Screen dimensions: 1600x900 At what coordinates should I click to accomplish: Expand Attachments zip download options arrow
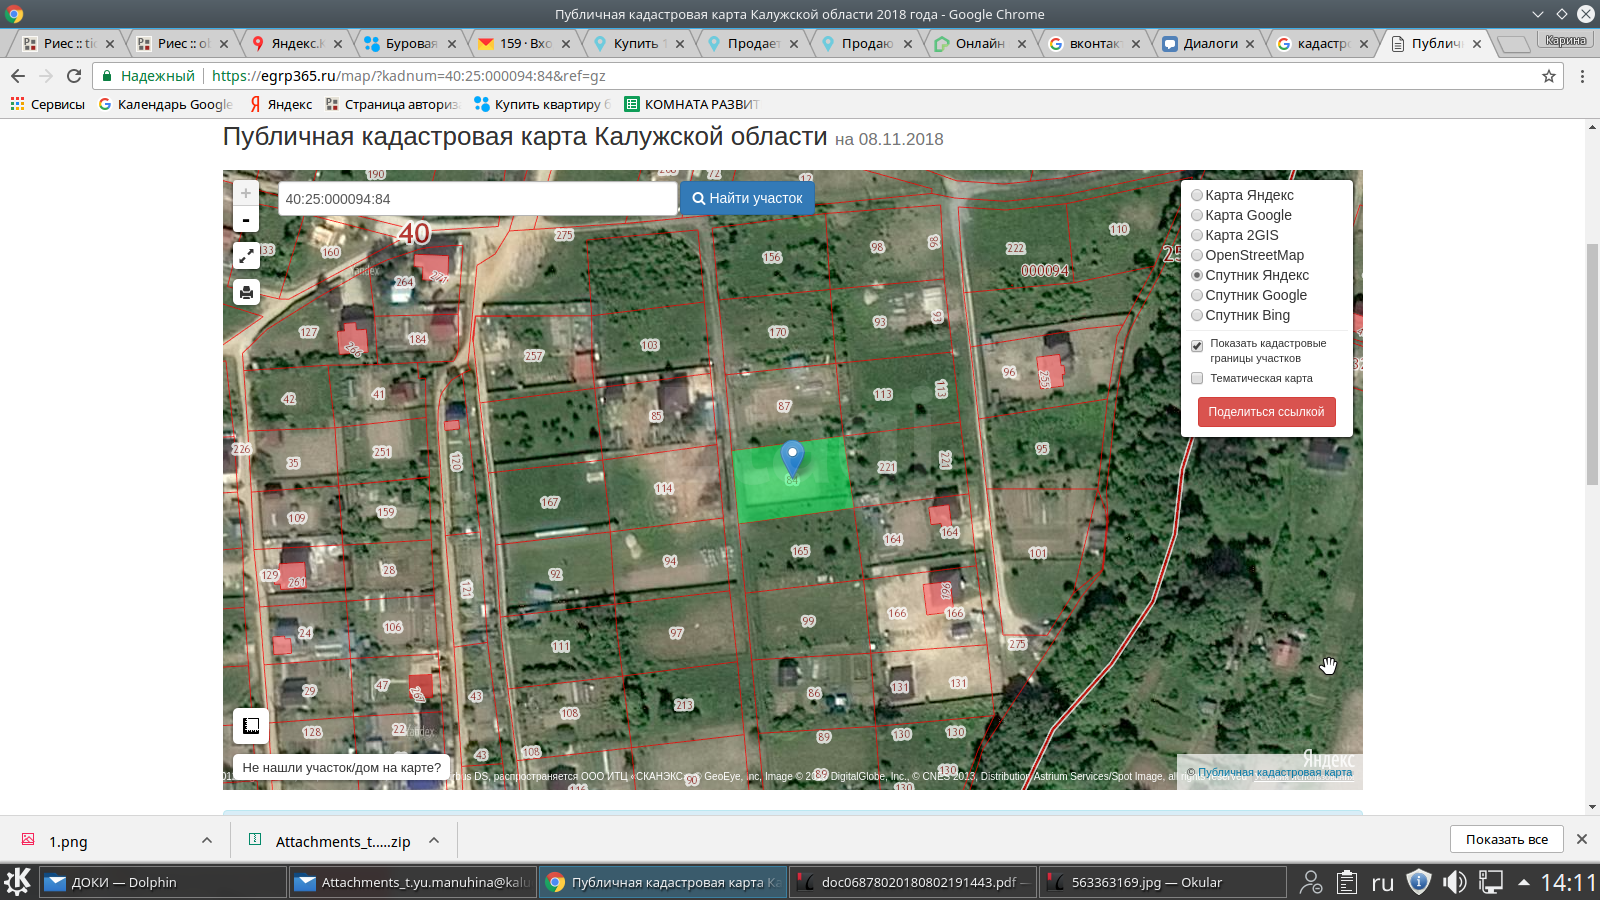(434, 840)
